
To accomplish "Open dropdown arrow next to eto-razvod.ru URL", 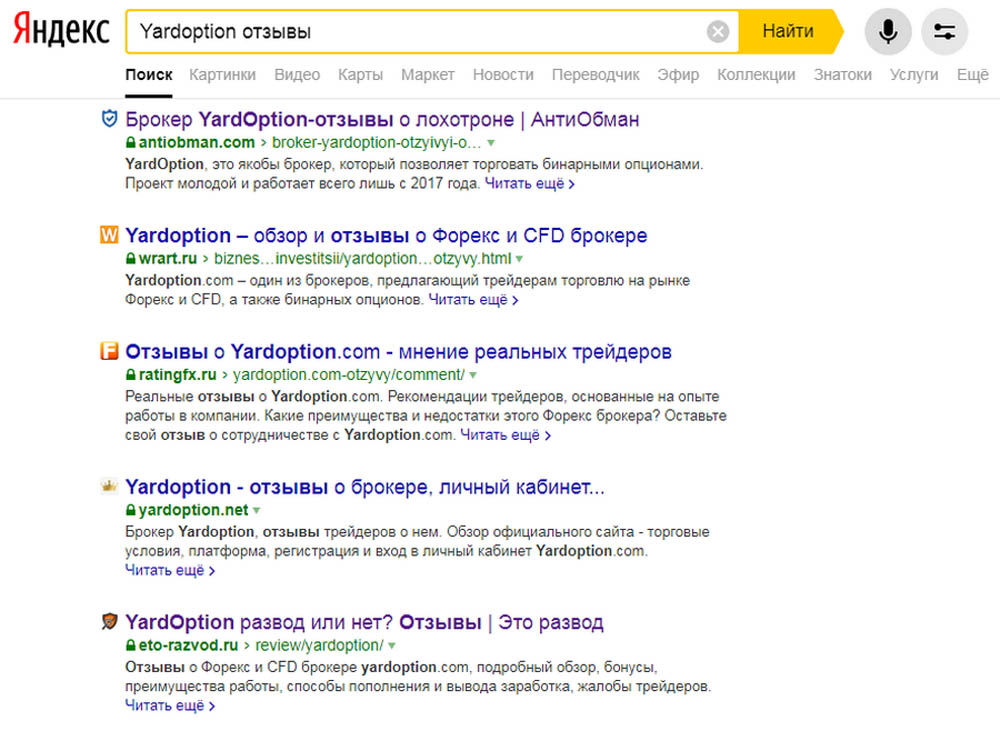I will click(x=392, y=646).
